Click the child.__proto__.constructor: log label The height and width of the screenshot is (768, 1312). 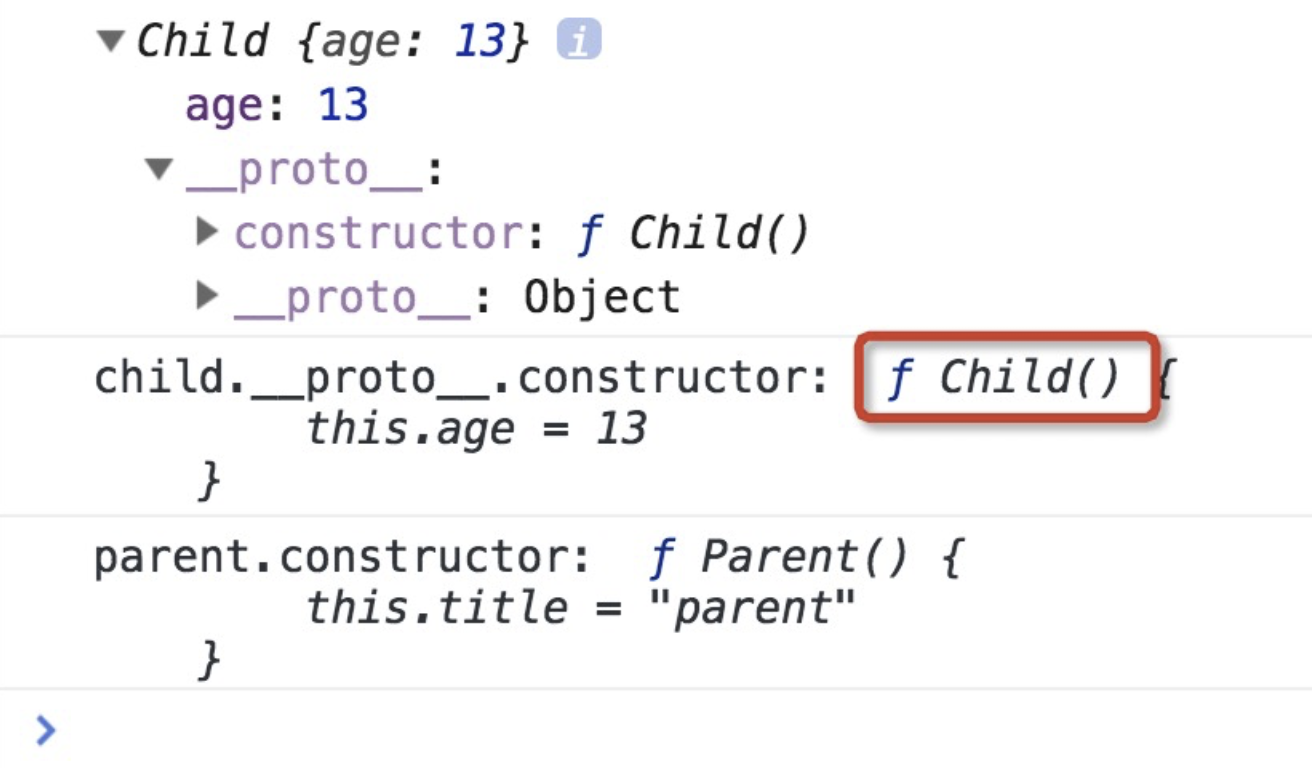pos(462,378)
